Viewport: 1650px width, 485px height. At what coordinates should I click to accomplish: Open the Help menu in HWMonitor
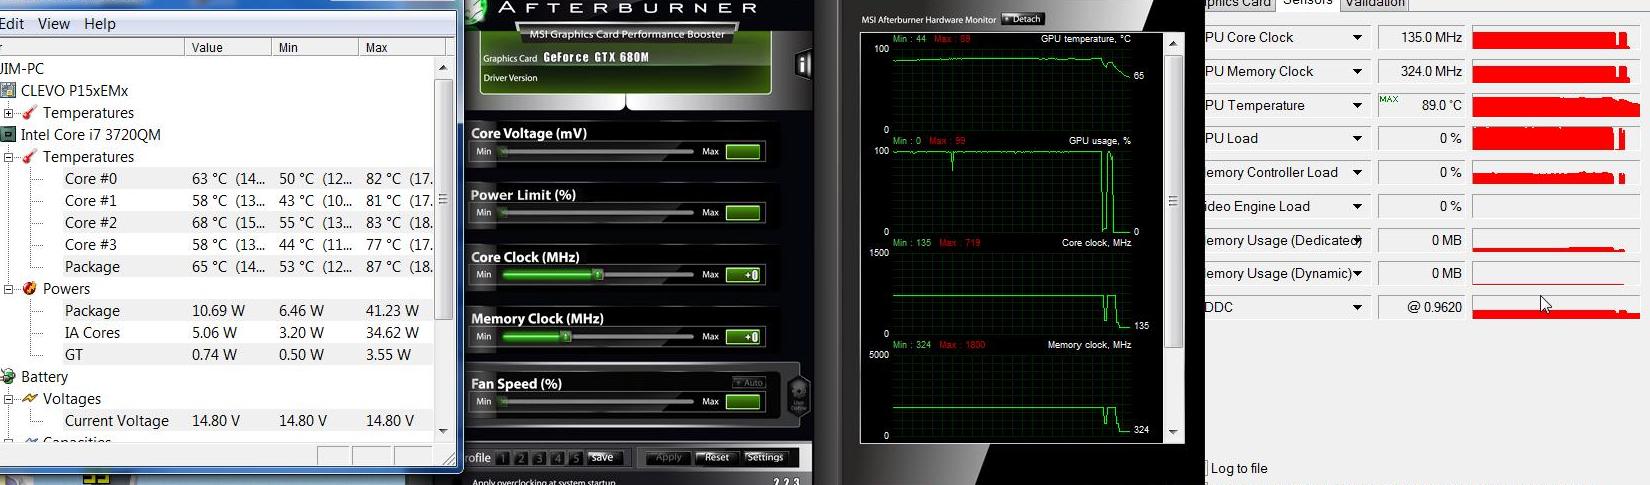100,23
